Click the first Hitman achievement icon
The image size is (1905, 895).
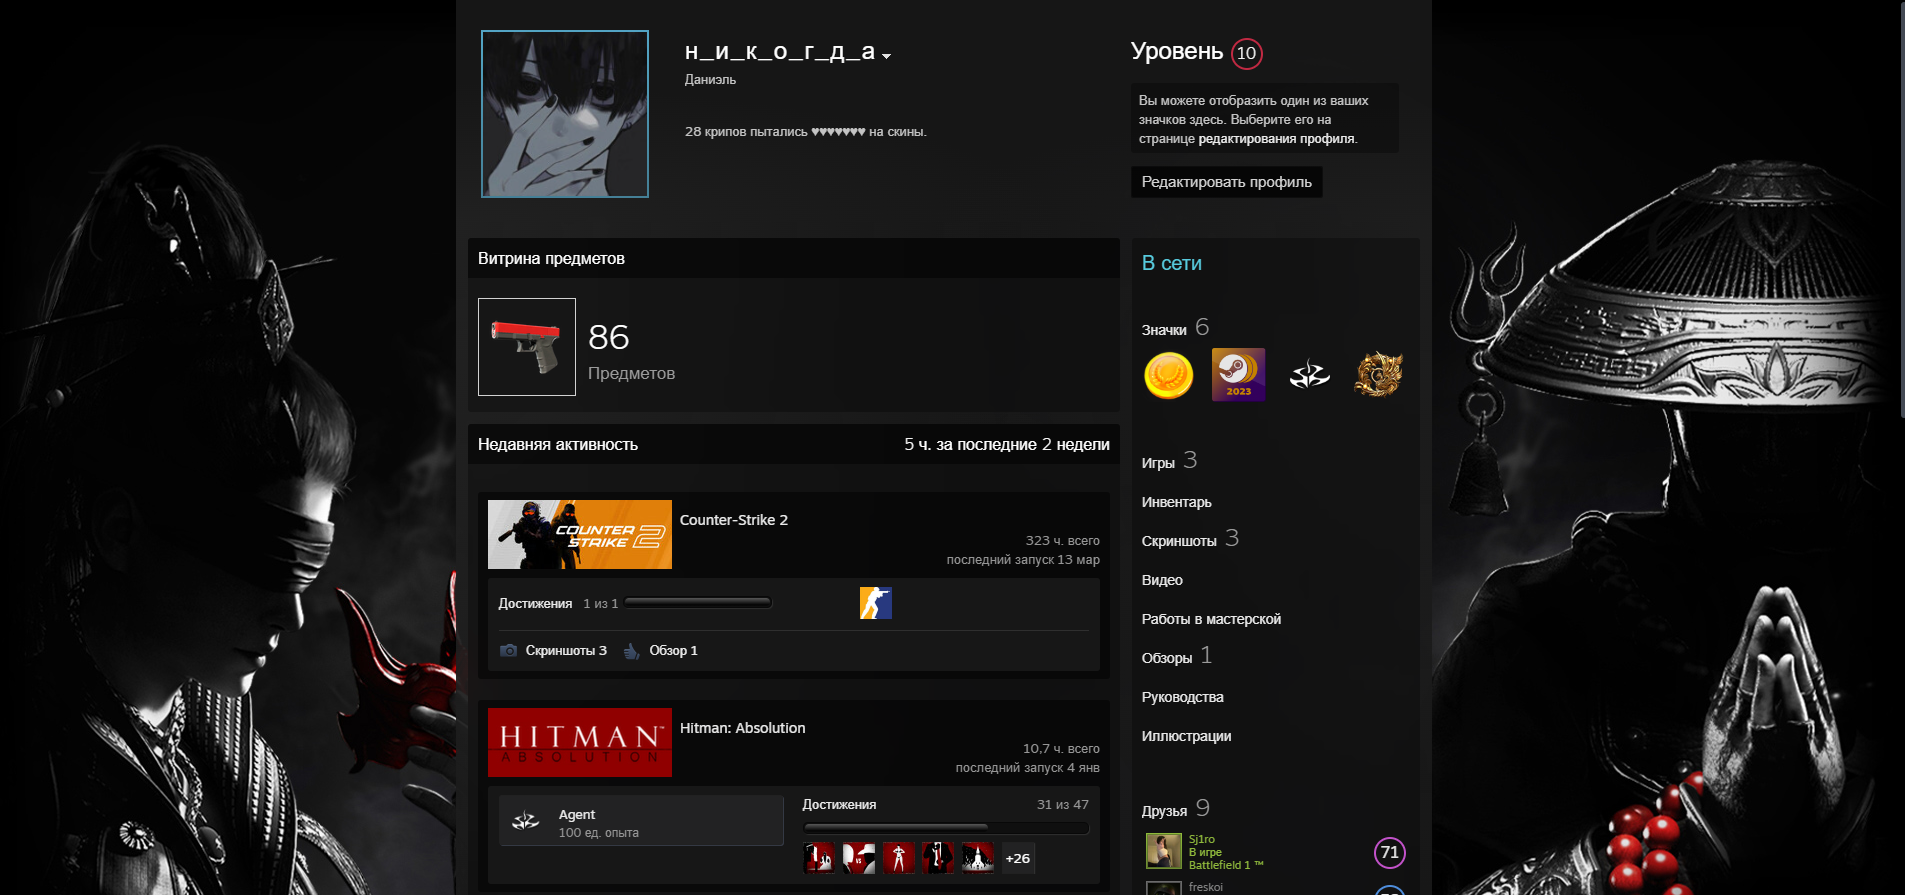coord(819,858)
